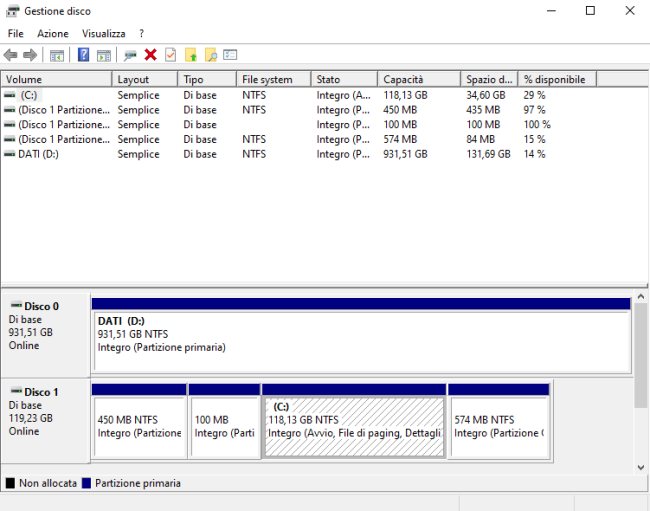Click the toolbar icon with magnifying glass
Image resolution: width=650 pixels, height=511 pixels.
pos(210,55)
